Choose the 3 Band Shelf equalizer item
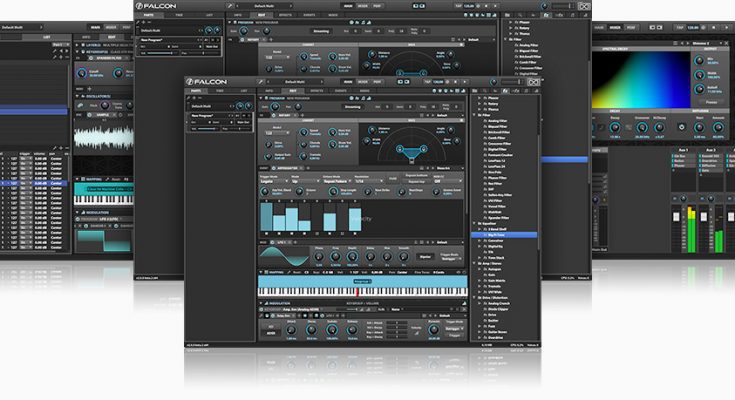This screenshot has width=735, height=400. click(495, 229)
